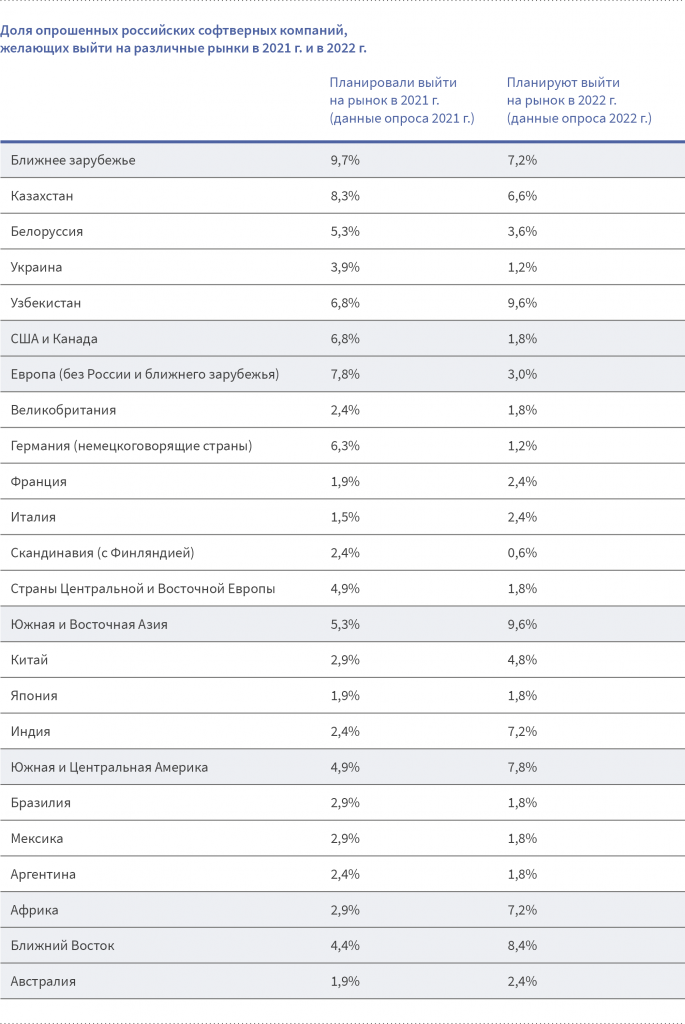Select the Южная и Восточная Азия label

click(x=89, y=624)
